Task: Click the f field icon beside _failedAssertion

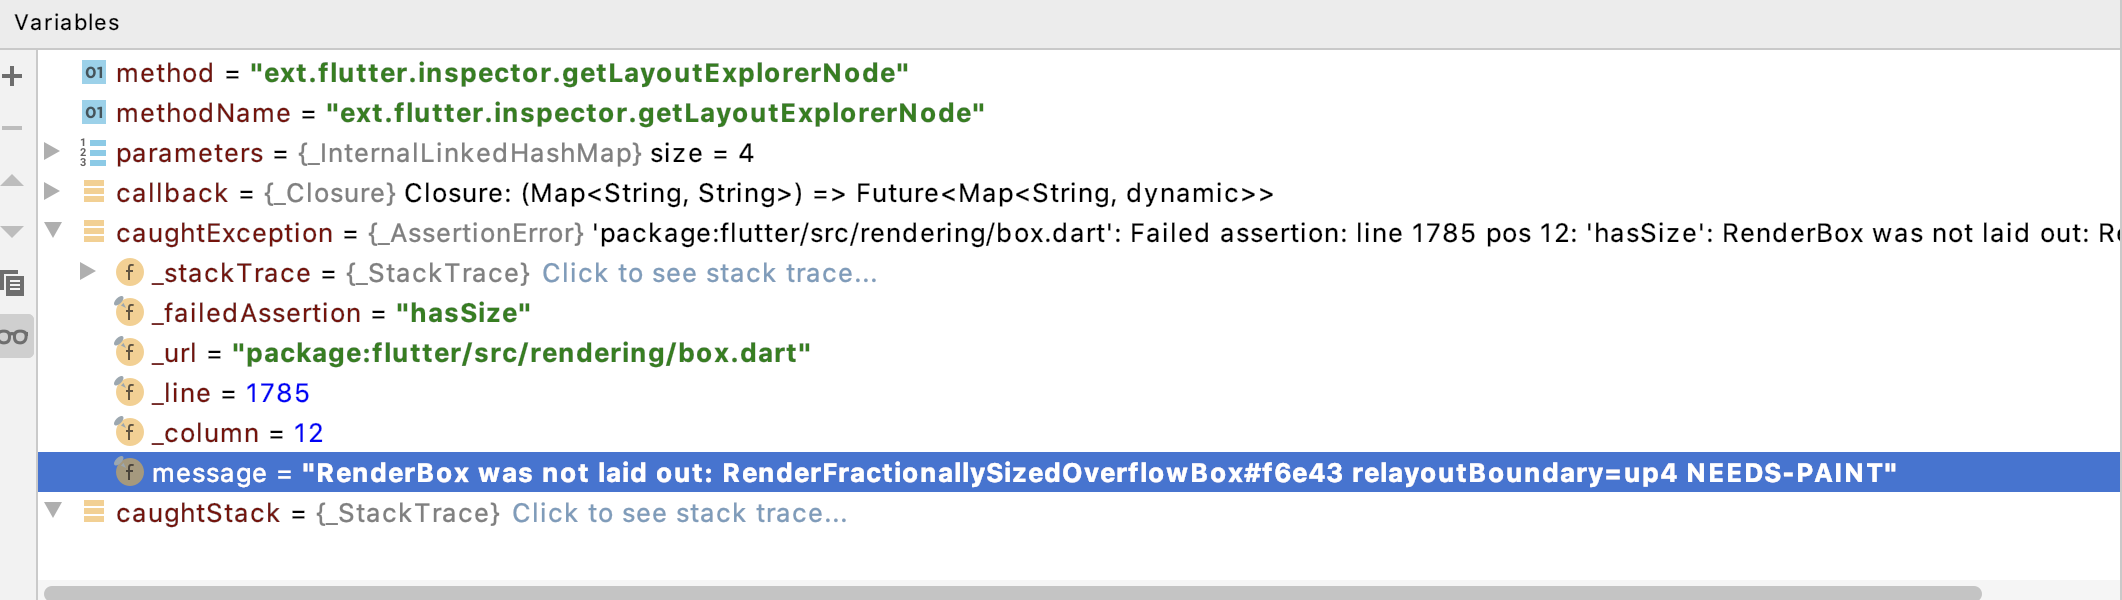Action: click(x=129, y=313)
